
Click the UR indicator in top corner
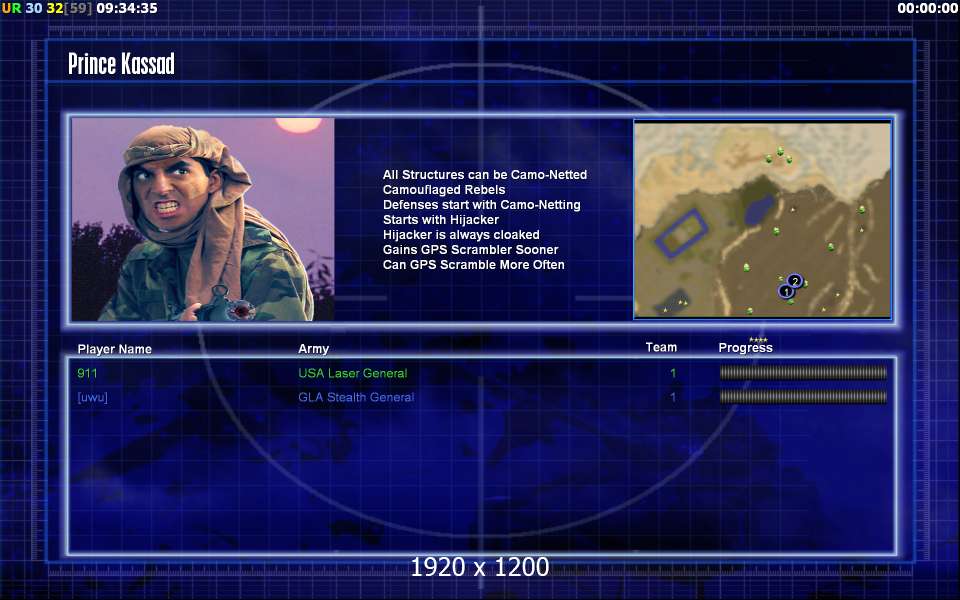click(12, 9)
